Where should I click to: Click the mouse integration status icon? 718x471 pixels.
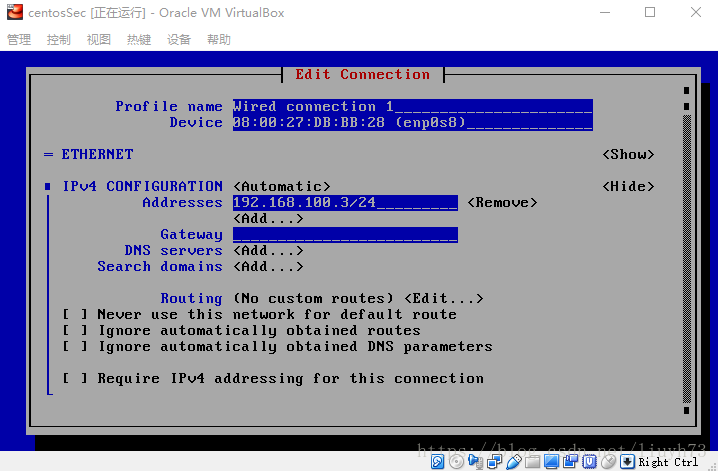pos(608,462)
